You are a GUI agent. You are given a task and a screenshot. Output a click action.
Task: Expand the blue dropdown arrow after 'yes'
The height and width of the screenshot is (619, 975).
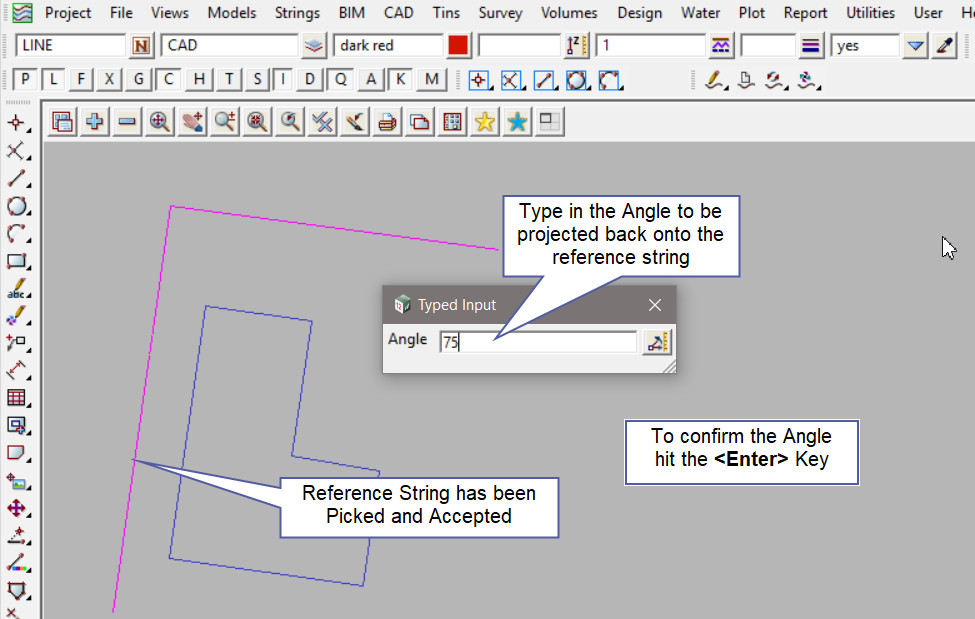tap(915, 46)
